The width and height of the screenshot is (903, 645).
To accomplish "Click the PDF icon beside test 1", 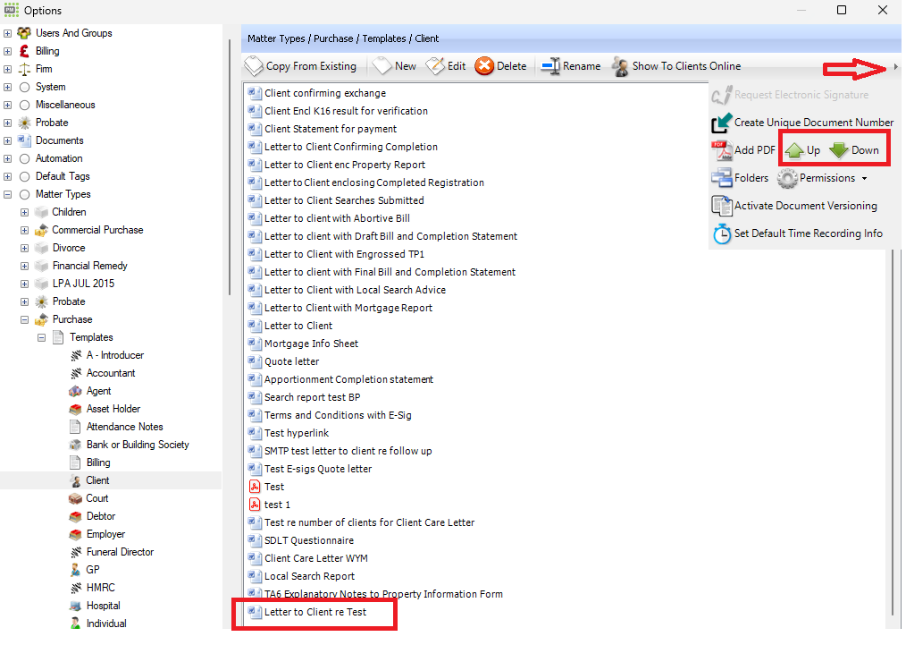I will tap(255, 504).
